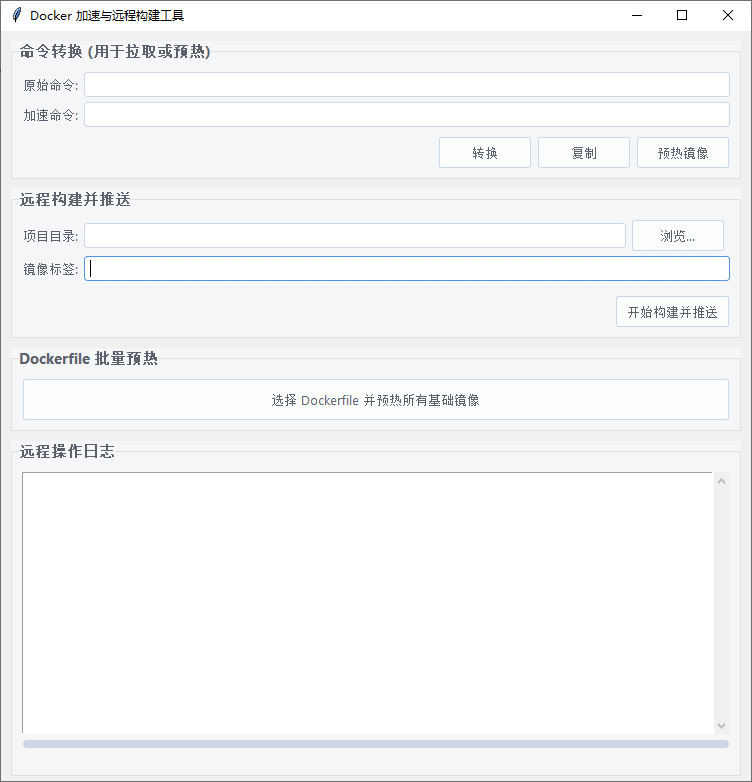Click the 镜像标签: label
The width and height of the screenshot is (752, 782).
pyautogui.click(x=51, y=269)
